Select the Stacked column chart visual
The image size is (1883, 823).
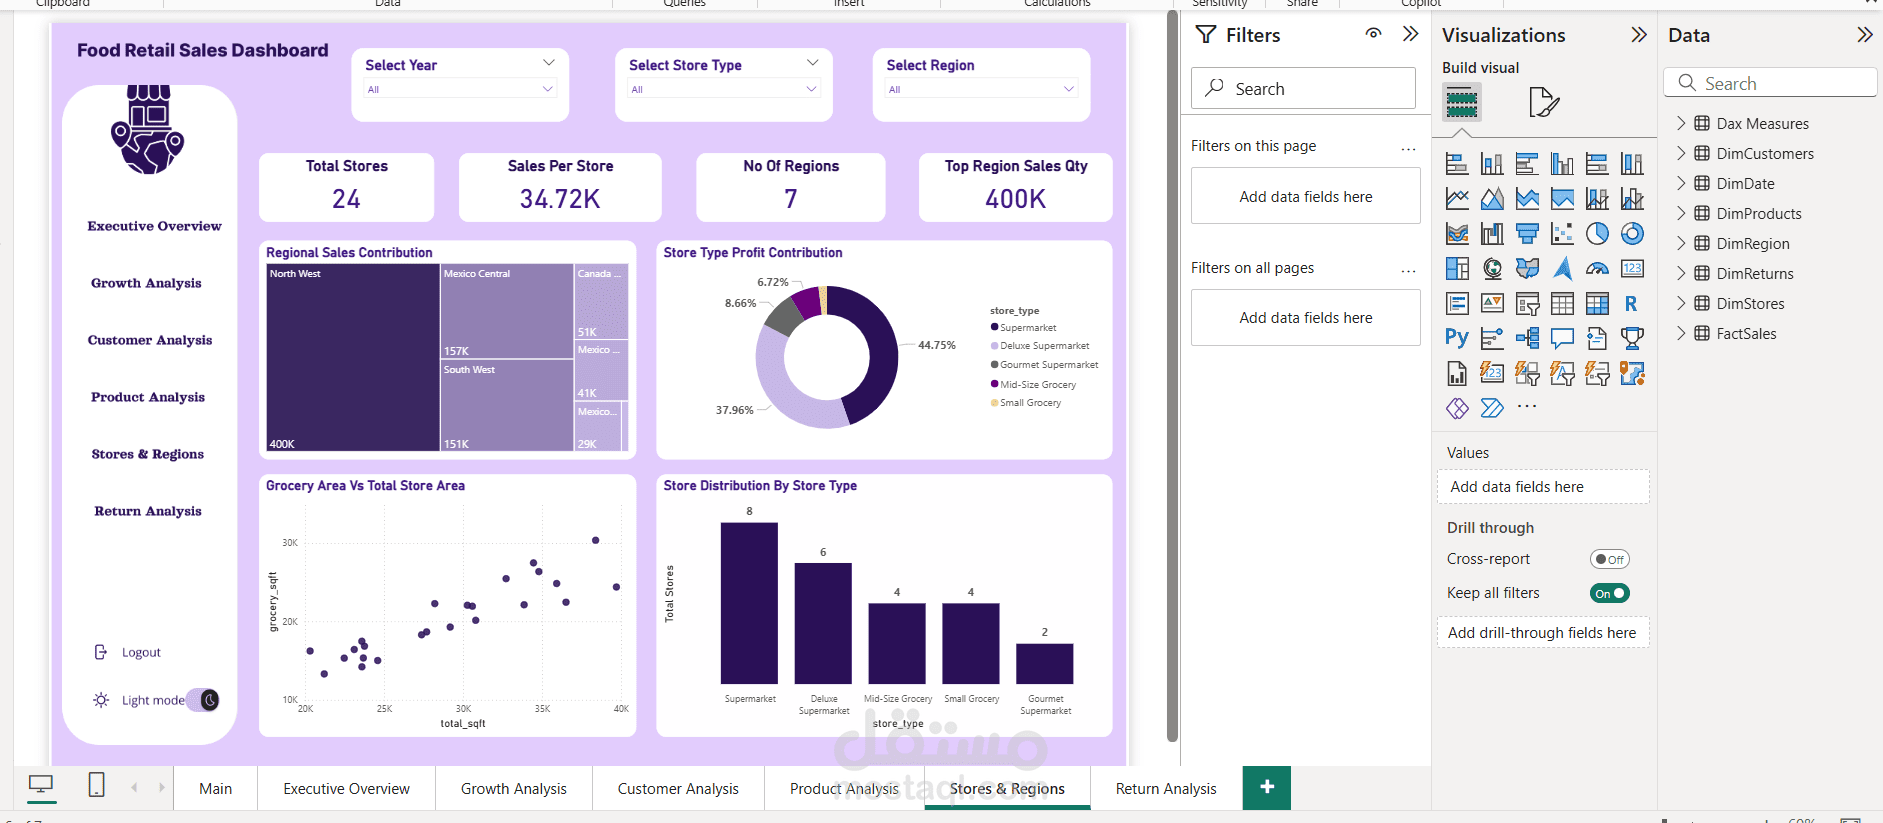pyautogui.click(x=1492, y=164)
